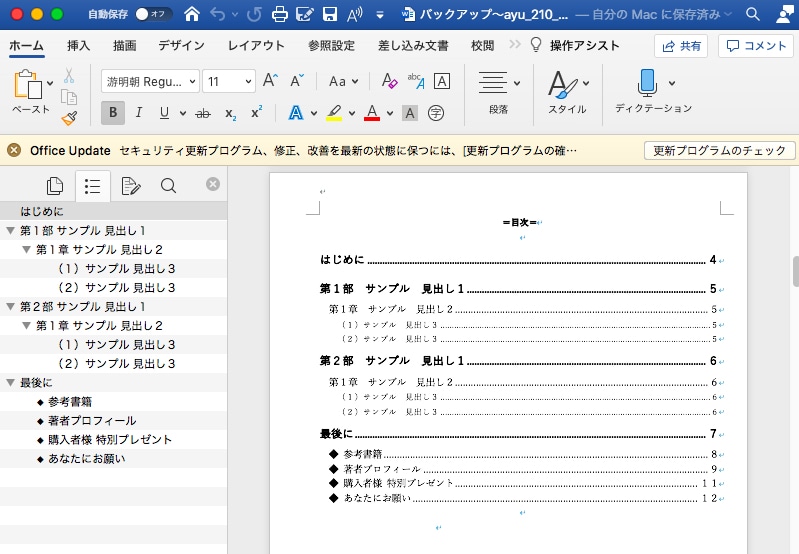Click the enclosed character icon
Image resolution: width=799 pixels, height=554 pixels.
click(x=436, y=113)
